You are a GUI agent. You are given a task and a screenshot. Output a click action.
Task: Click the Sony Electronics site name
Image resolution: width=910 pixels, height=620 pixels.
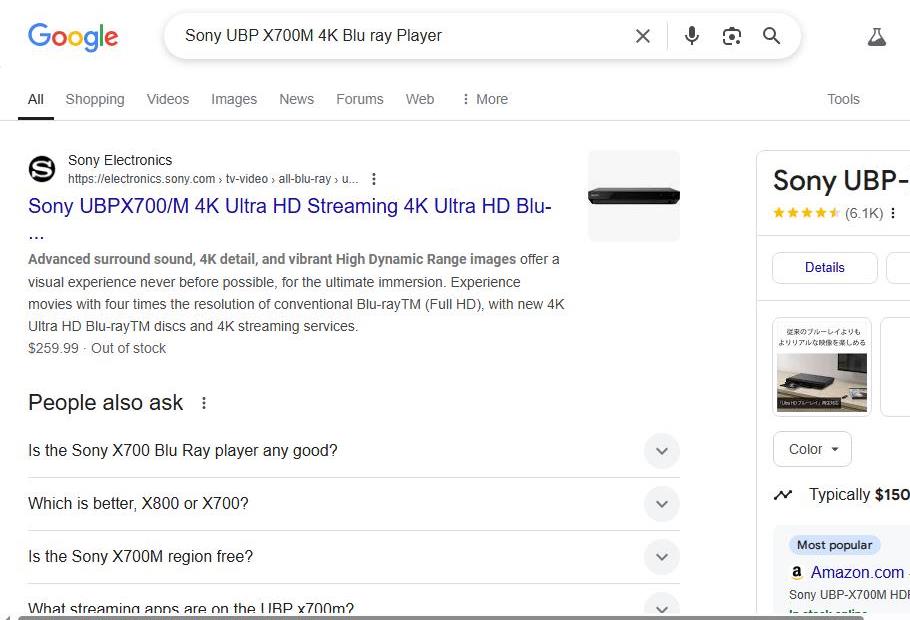[x=120, y=160]
